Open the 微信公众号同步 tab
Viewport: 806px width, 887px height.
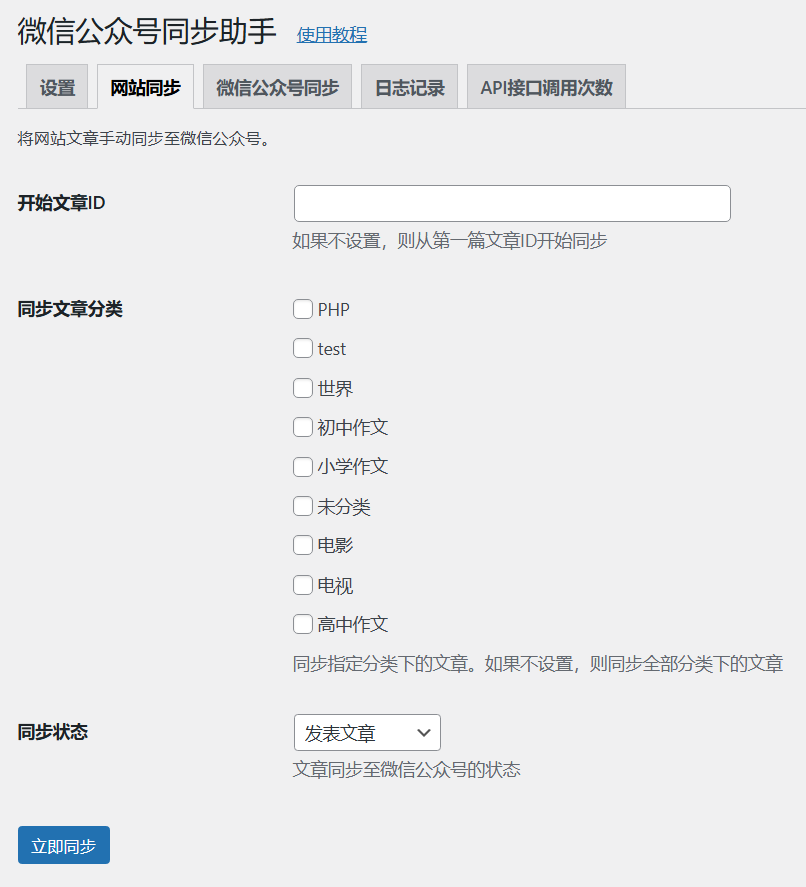coord(277,87)
